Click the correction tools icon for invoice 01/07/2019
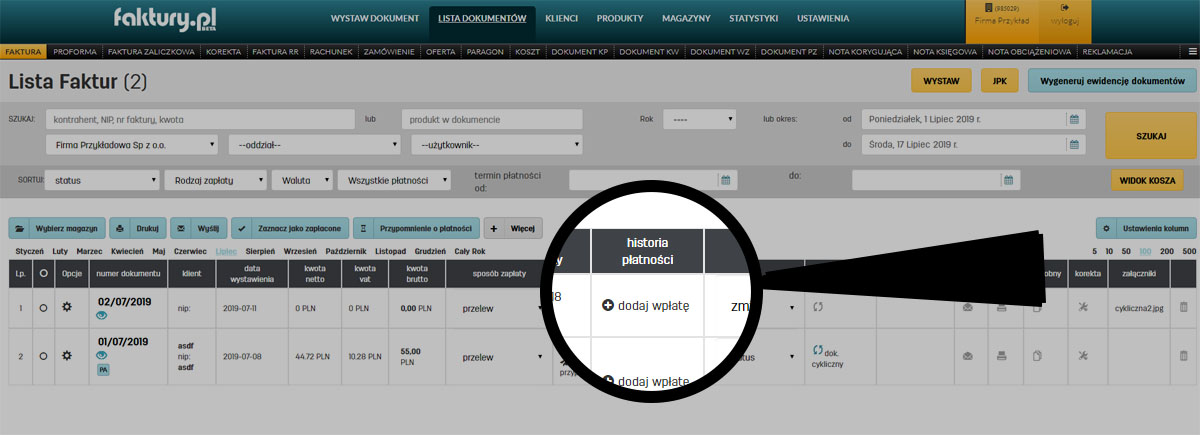The height and width of the screenshot is (435, 1200). point(1081,355)
